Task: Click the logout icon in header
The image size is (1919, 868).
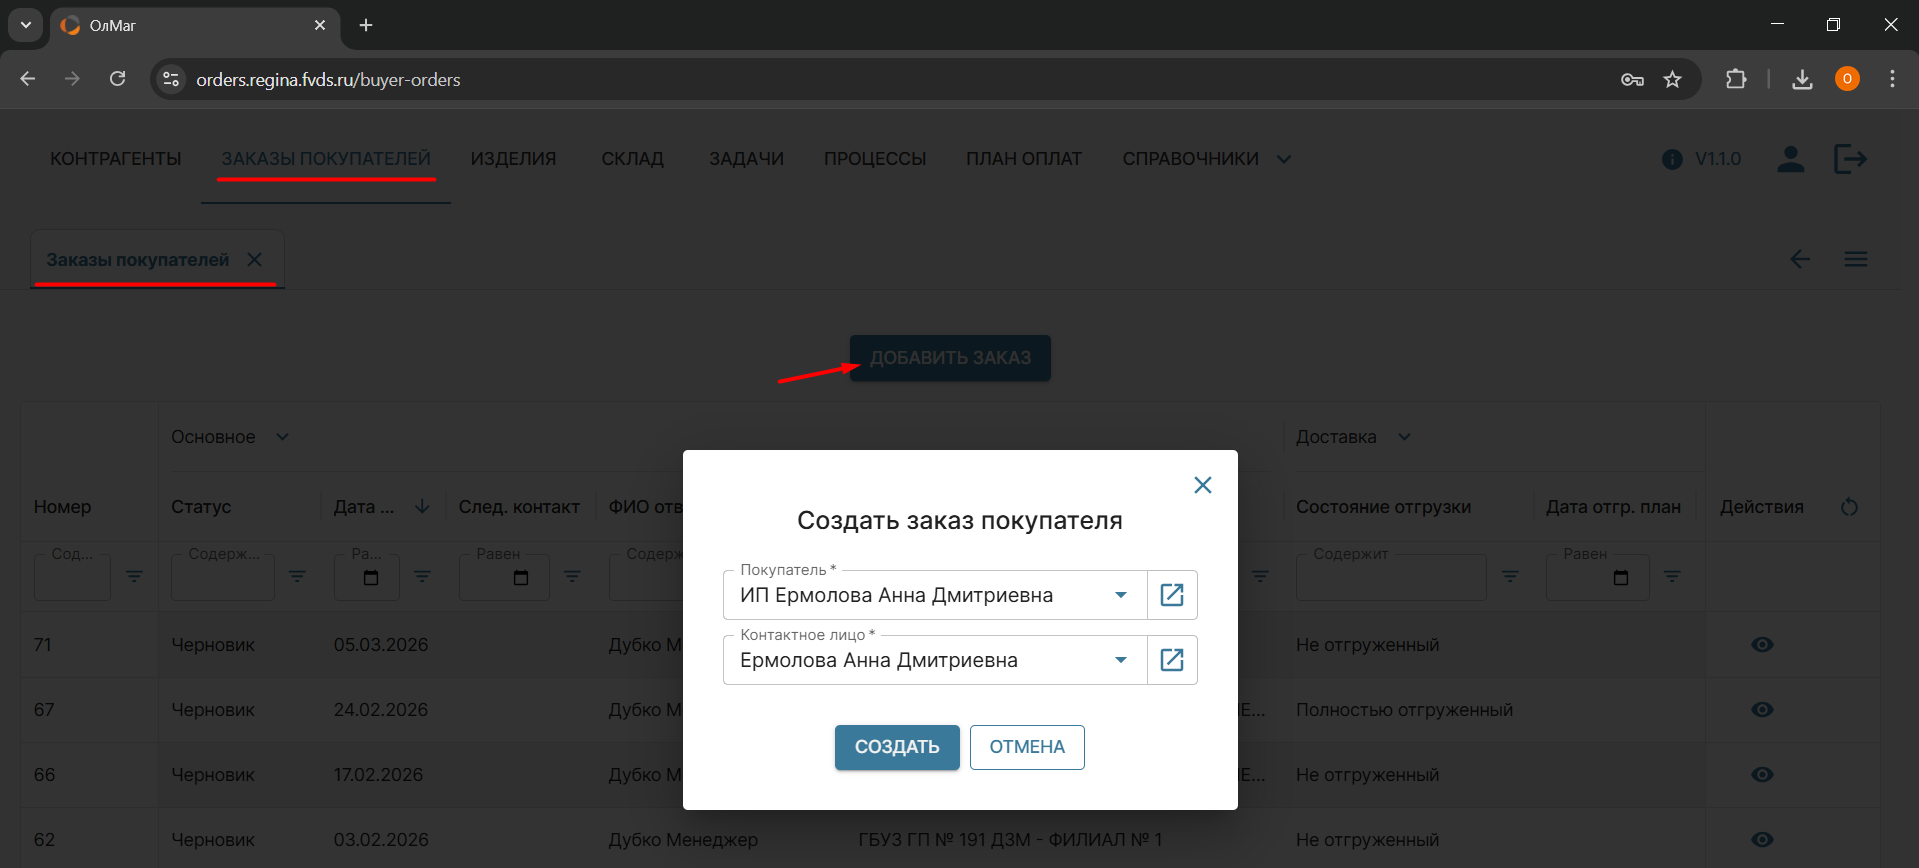Action: (x=1849, y=159)
